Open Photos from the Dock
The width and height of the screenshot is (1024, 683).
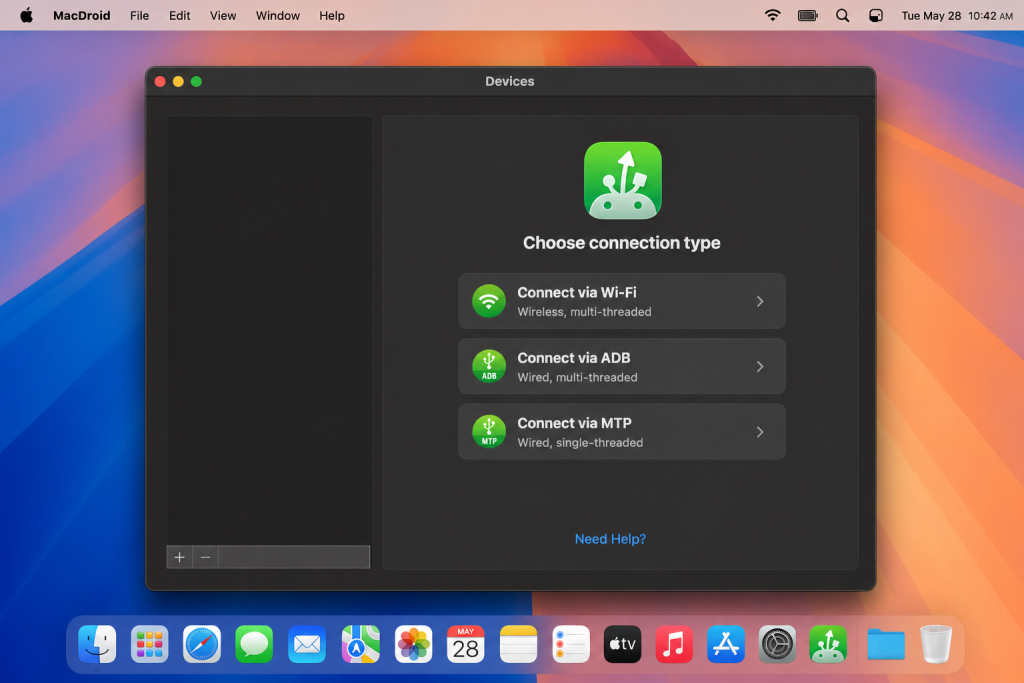click(x=413, y=644)
